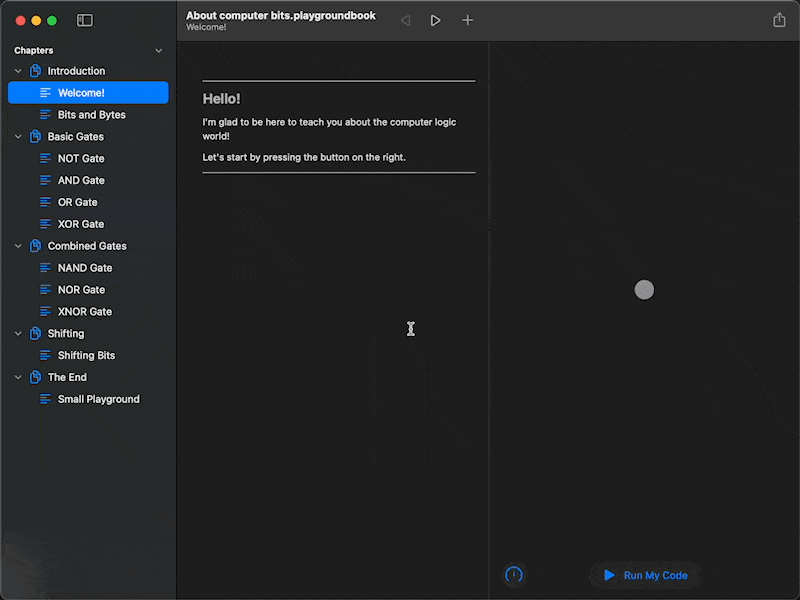Tap the gray circle in live view

pos(644,290)
